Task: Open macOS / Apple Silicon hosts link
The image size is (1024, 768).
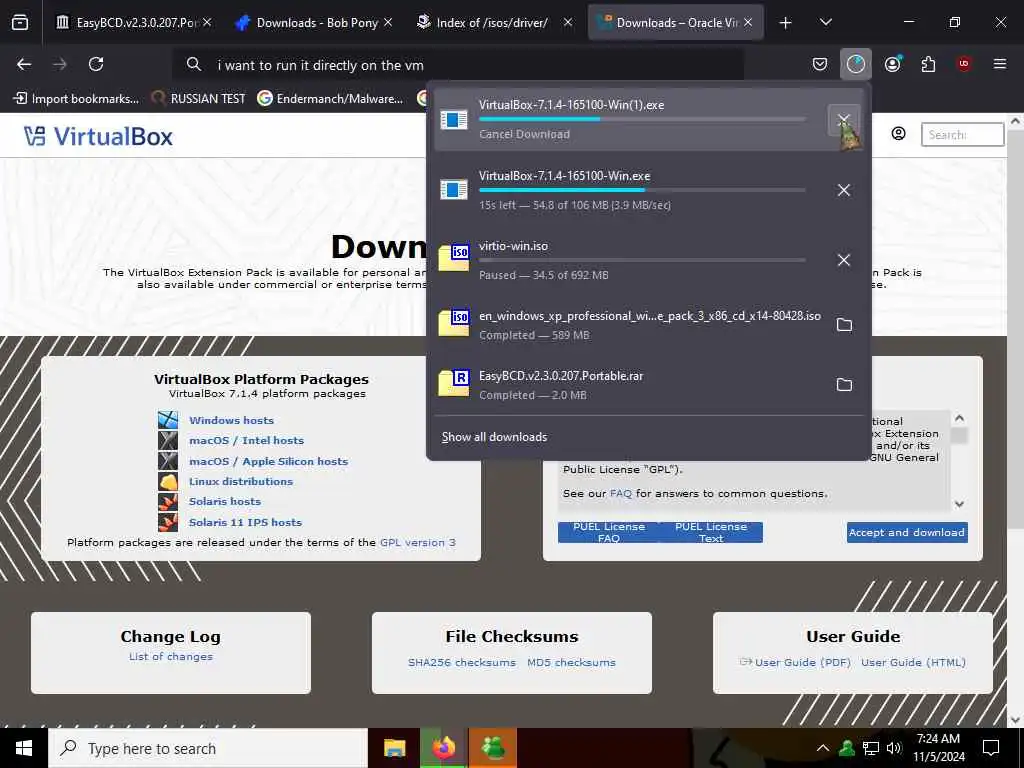Action: tap(268, 461)
